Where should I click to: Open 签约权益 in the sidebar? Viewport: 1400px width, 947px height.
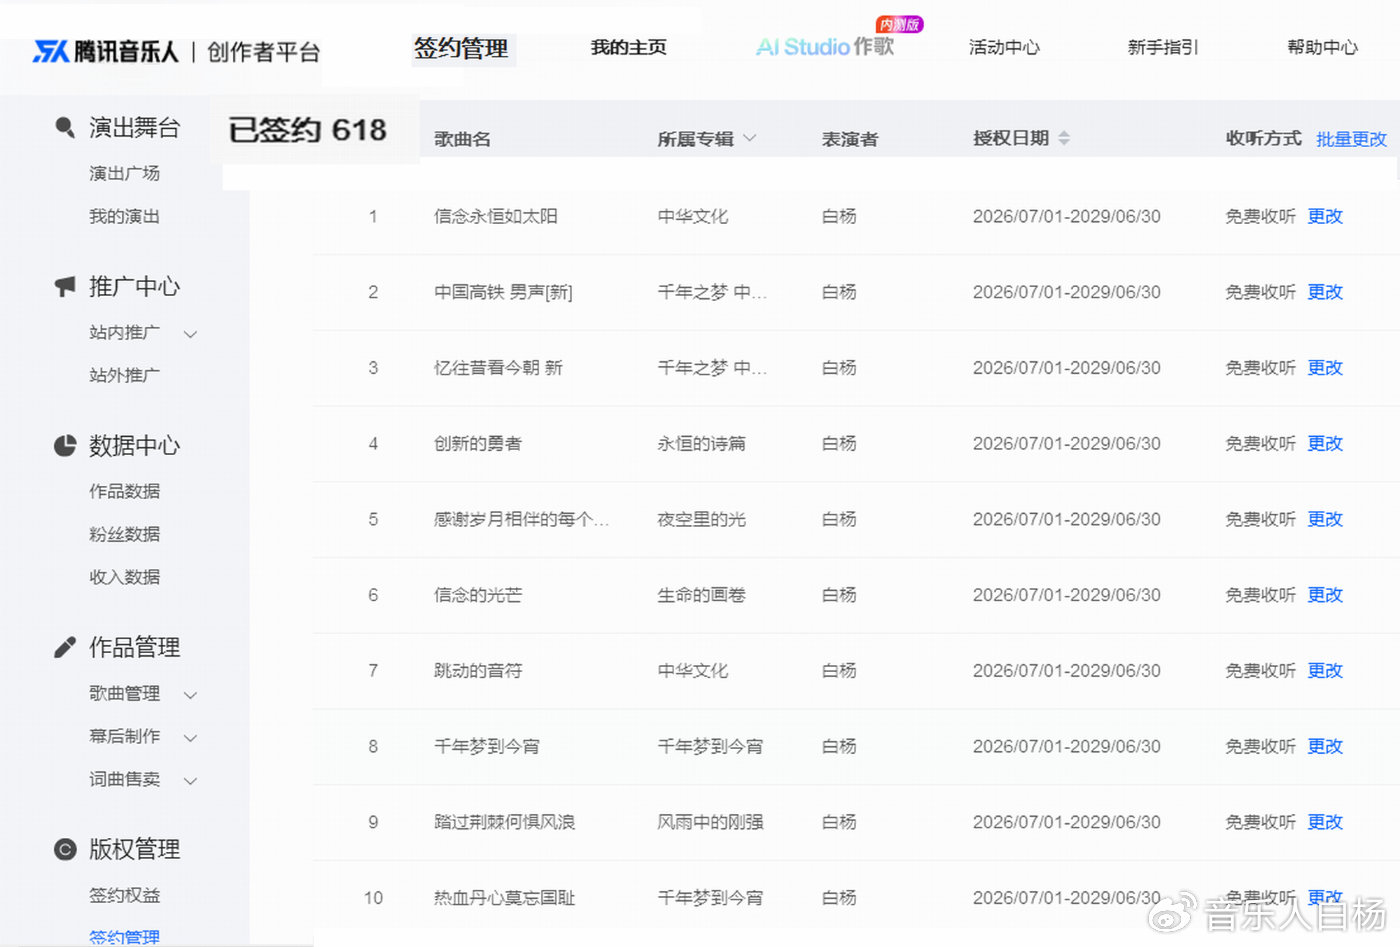point(124,895)
